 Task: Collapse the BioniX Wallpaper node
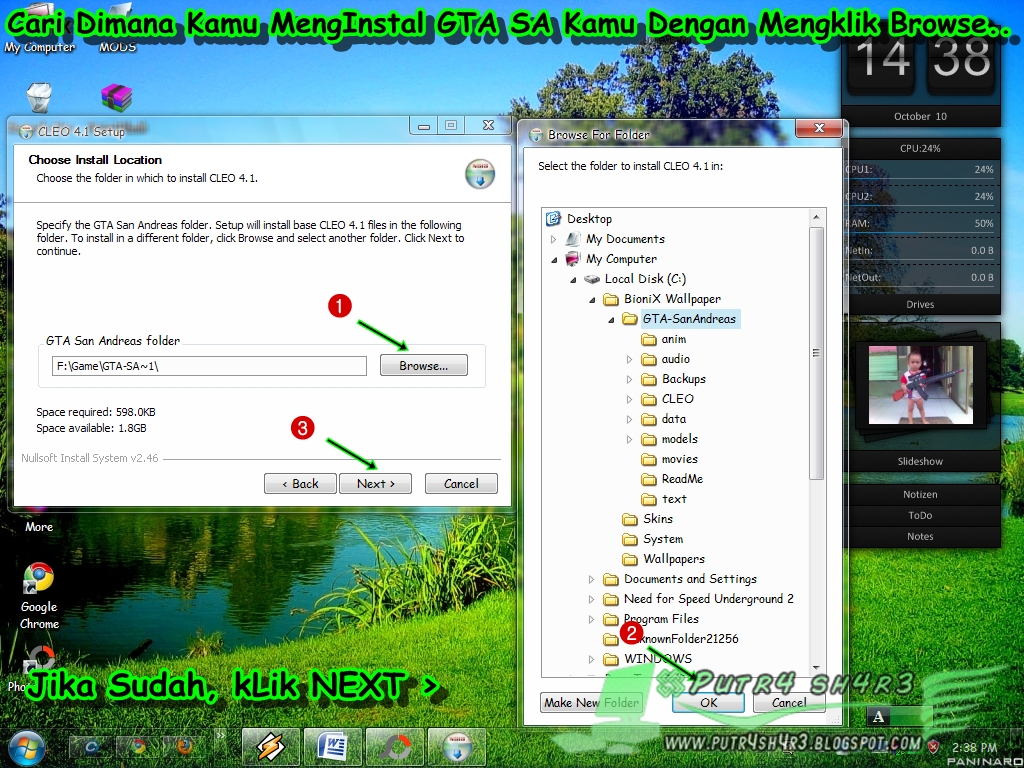[592, 300]
